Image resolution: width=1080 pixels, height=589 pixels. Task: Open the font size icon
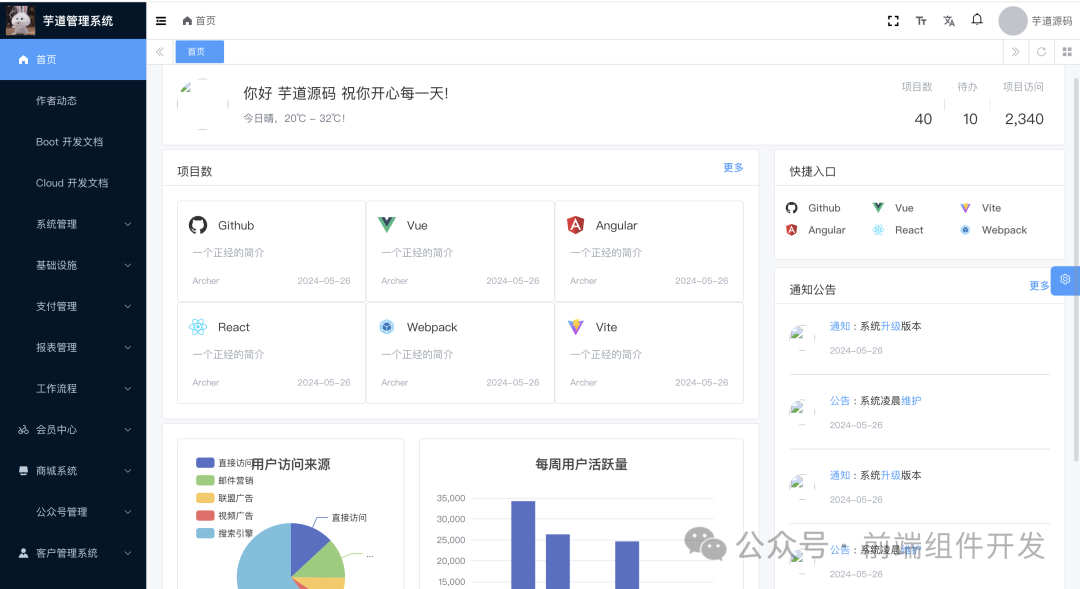tap(921, 21)
